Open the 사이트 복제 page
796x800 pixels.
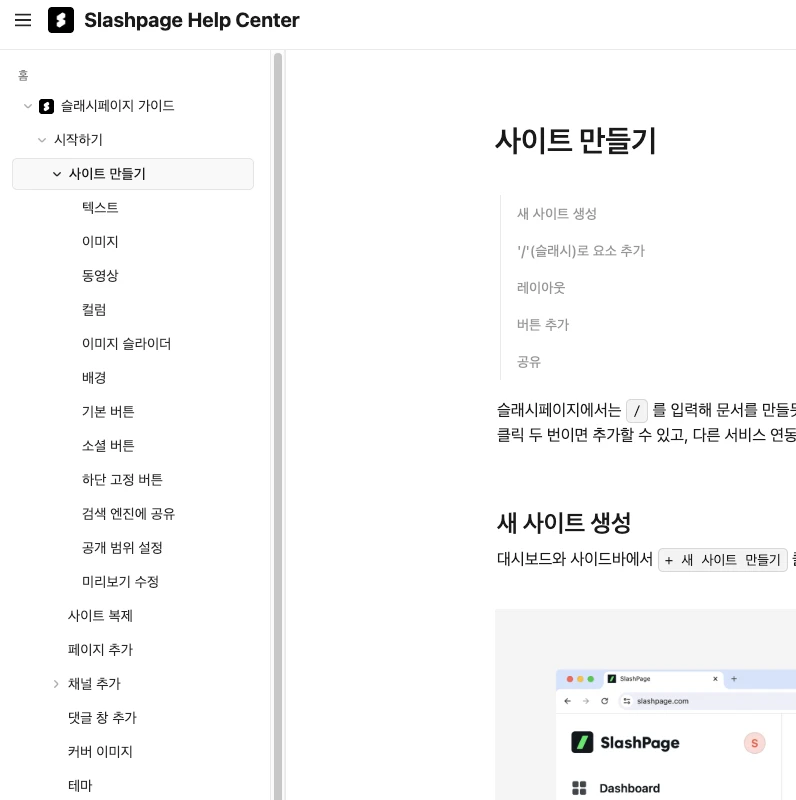pos(100,616)
